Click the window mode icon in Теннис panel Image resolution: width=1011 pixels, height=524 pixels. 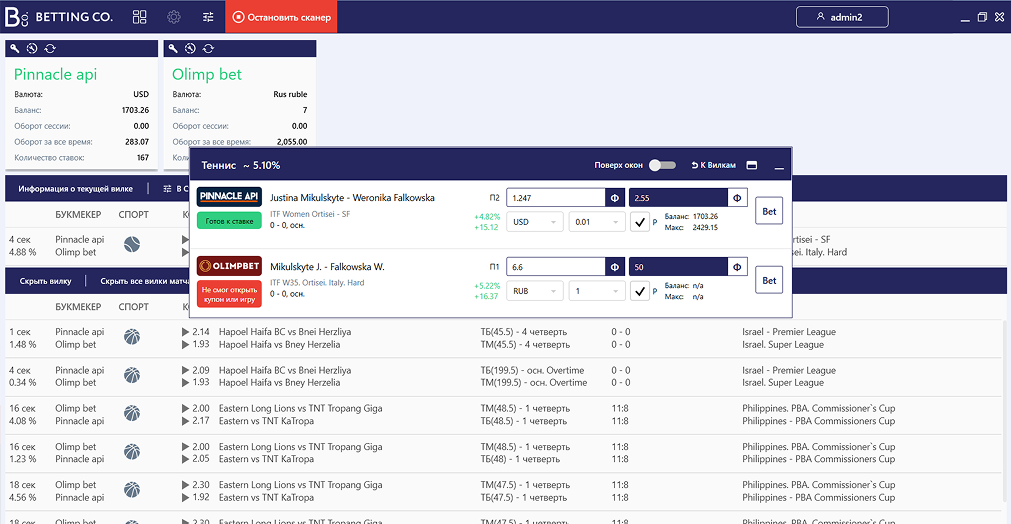tap(752, 165)
